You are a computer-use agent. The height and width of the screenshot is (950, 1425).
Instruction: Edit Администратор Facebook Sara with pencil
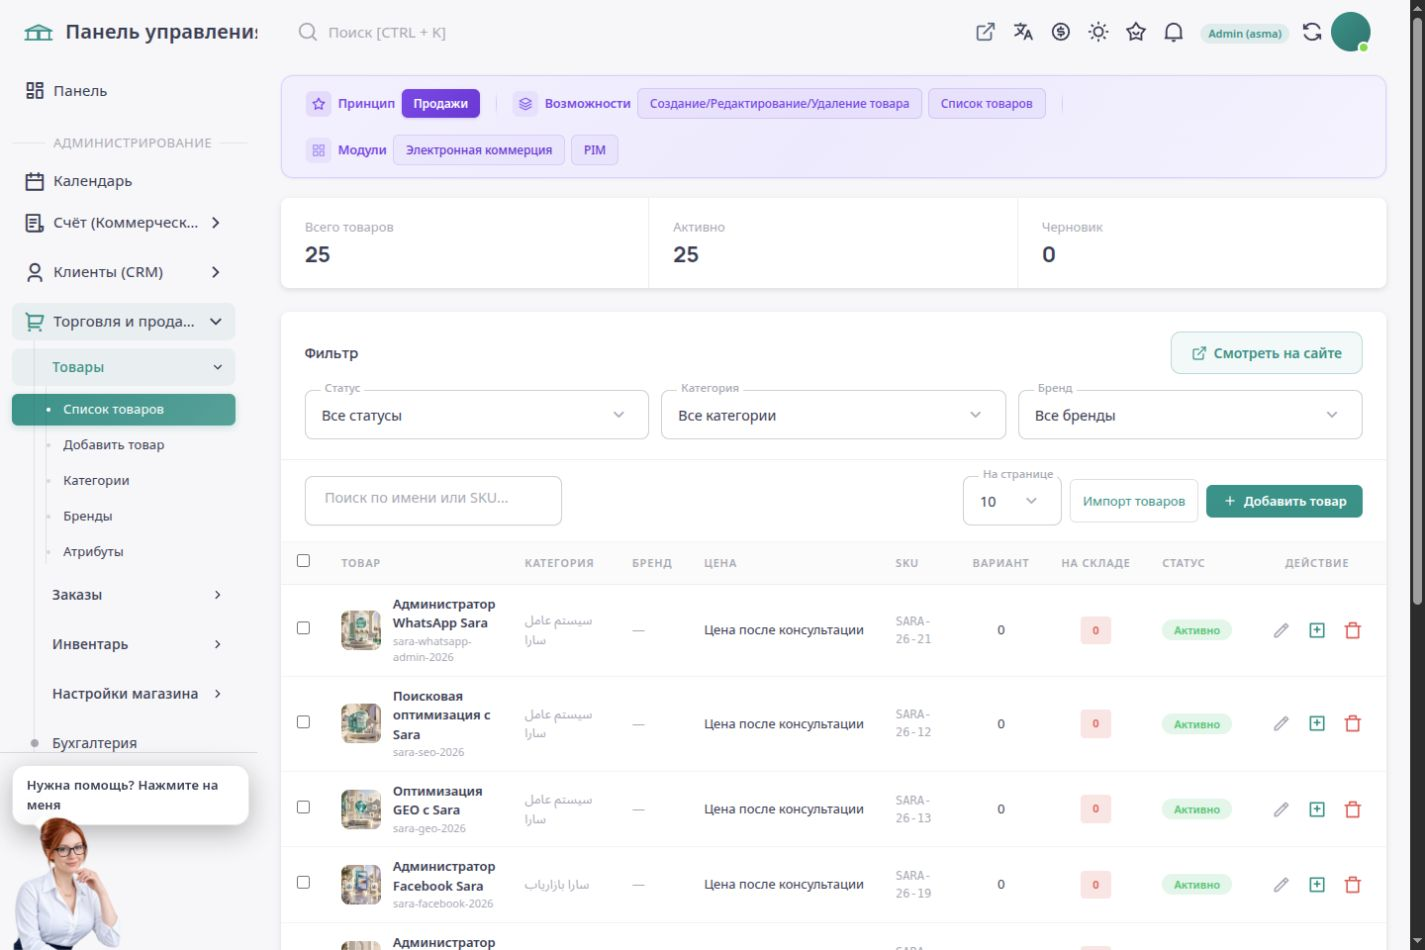coord(1281,884)
